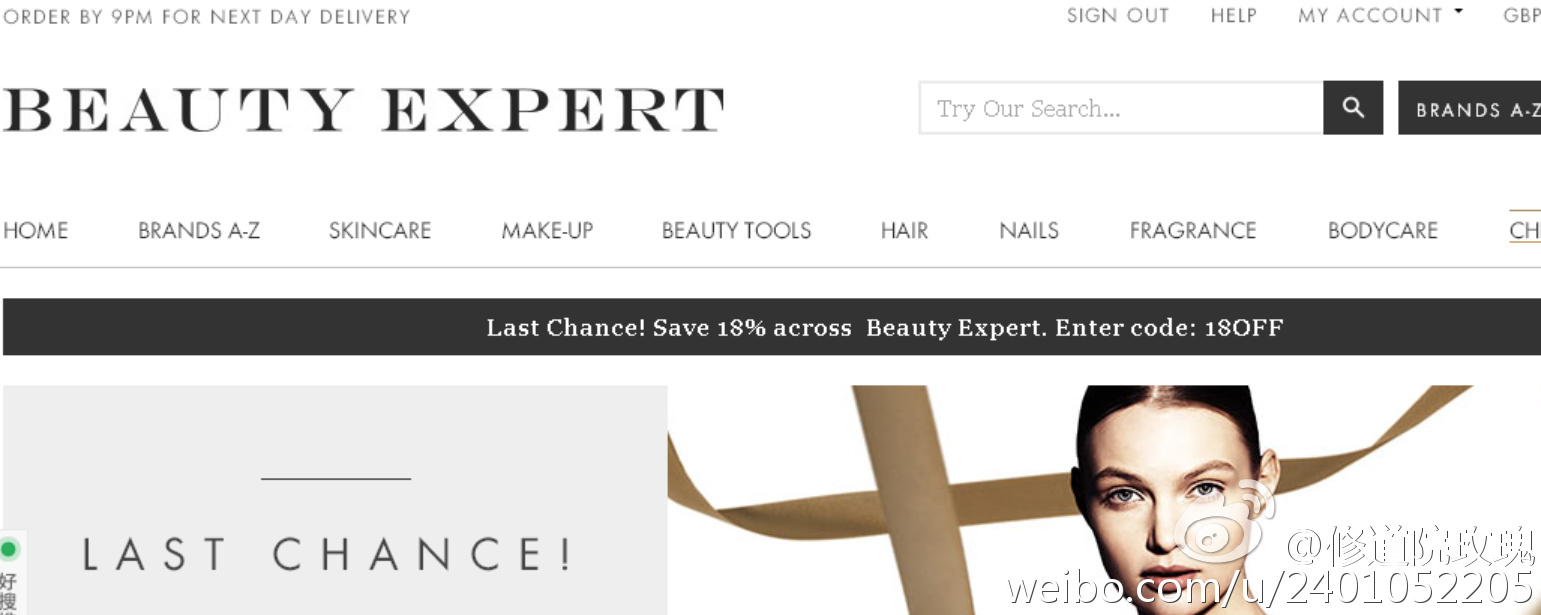The image size is (1541, 615).
Task: Select the Bodycare category
Action: pyautogui.click(x=1383, y=230)
